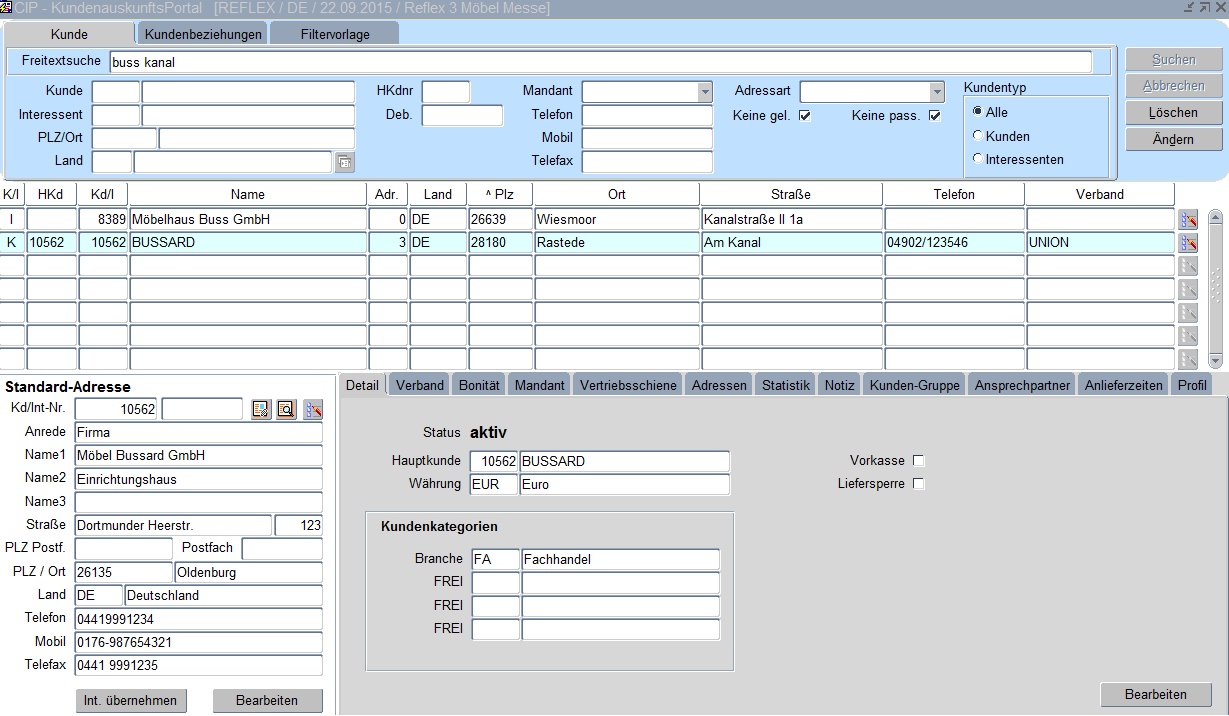Switch to the Kundenbeziehungen tab
The image size is (1229, 716).
point(203,34)
